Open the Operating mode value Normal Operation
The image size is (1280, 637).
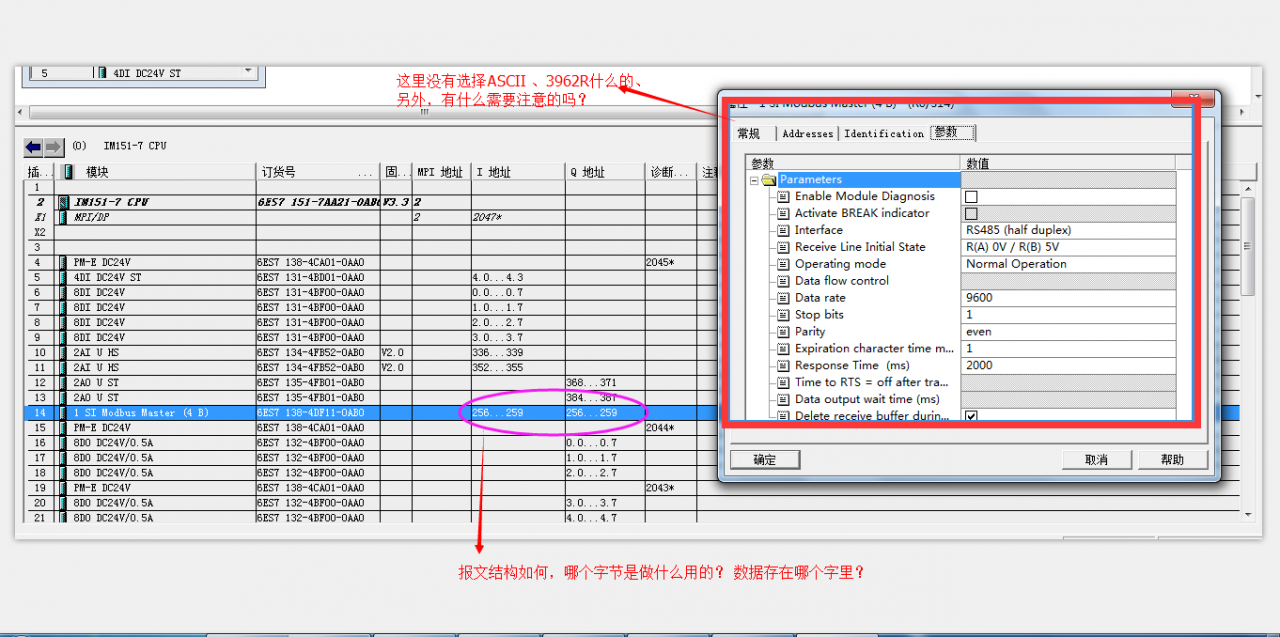tap(1068, 264)
